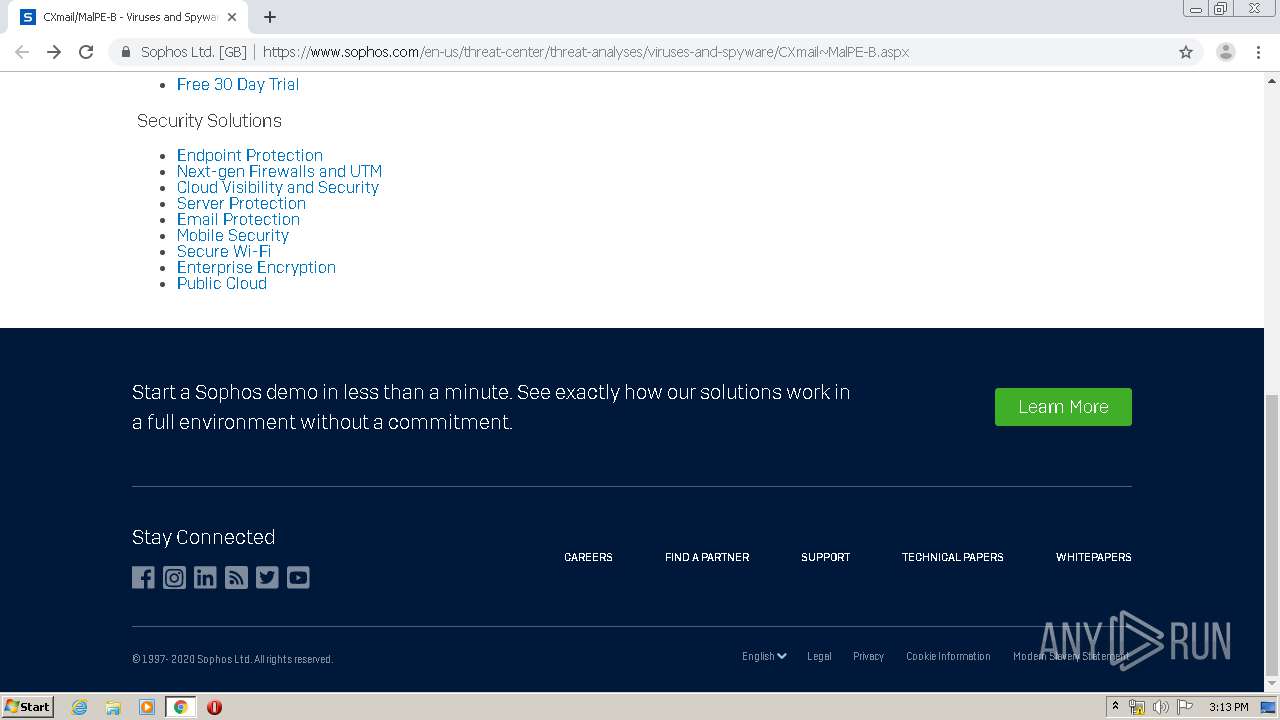
Task: Select Chrome taskbar button
Action: (x=180, y=707)
